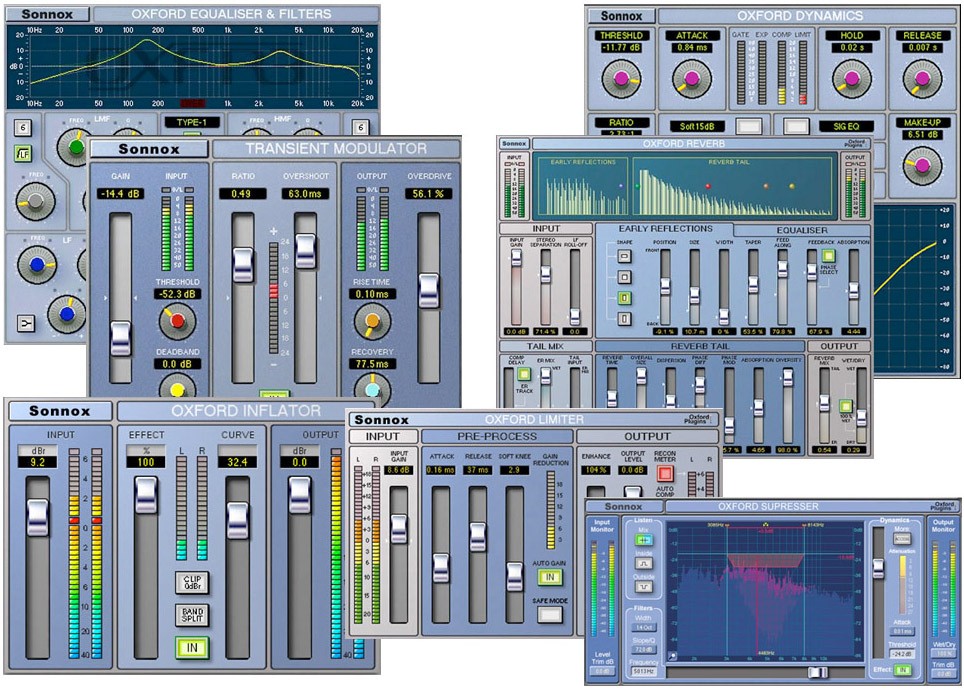Enable Auto Gain IN on Oxford Limiter
The image size is (964, 689).
[550, 577]
